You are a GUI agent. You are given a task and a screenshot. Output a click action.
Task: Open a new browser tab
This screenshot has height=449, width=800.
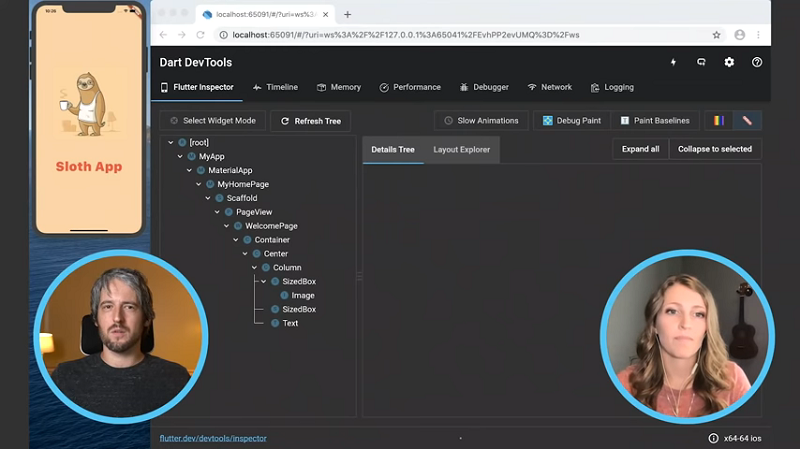click(347, 14)
